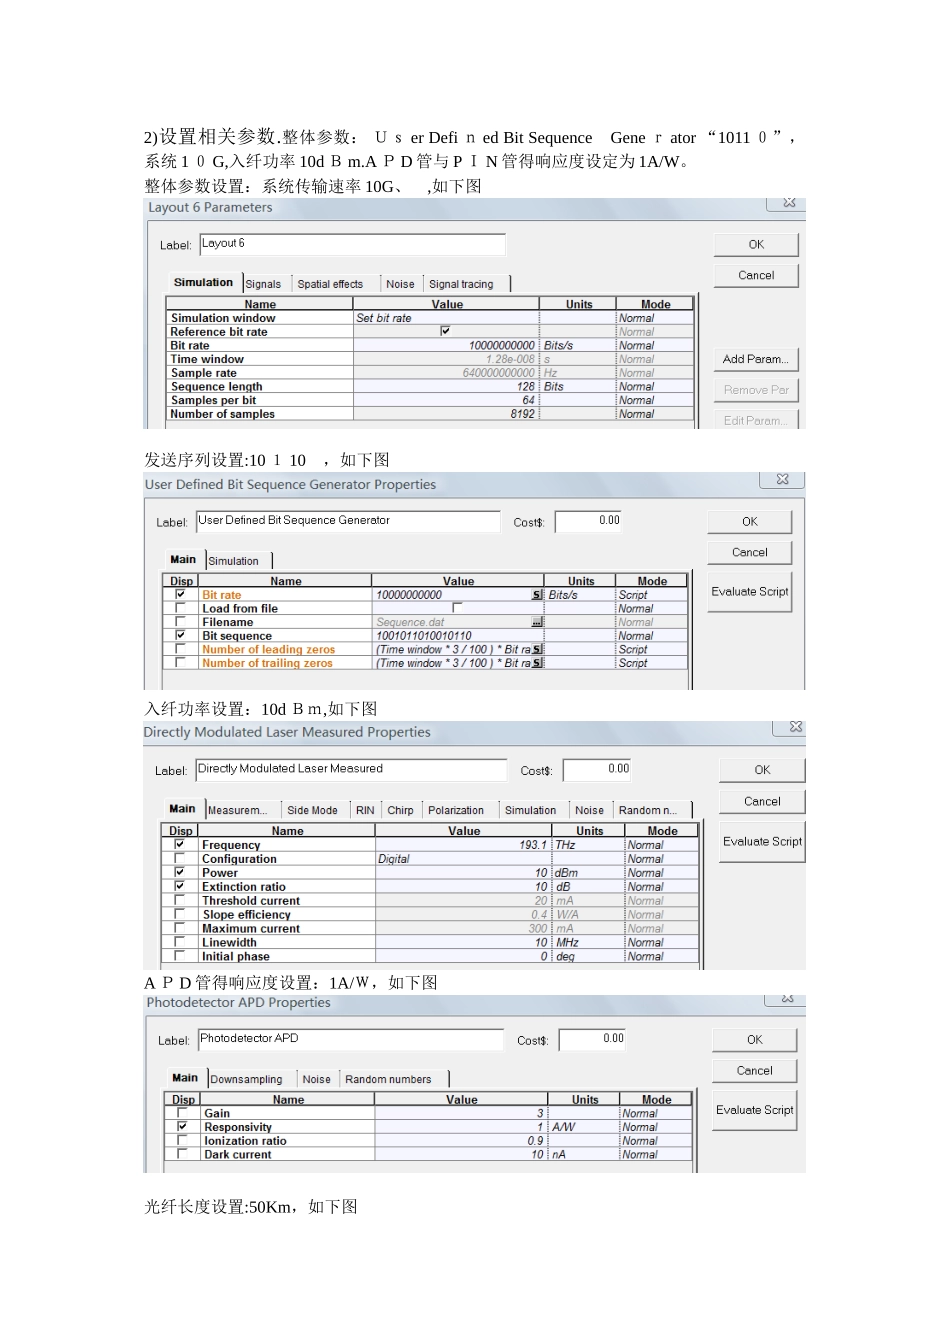Open Simulation window Set bit rate dropdown
Screen dimensions: 950x1344
point(446,318)
